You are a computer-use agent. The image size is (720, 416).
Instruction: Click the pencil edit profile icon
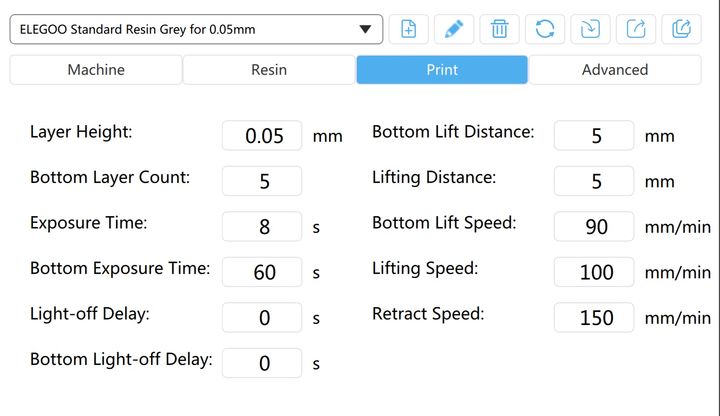454,29
